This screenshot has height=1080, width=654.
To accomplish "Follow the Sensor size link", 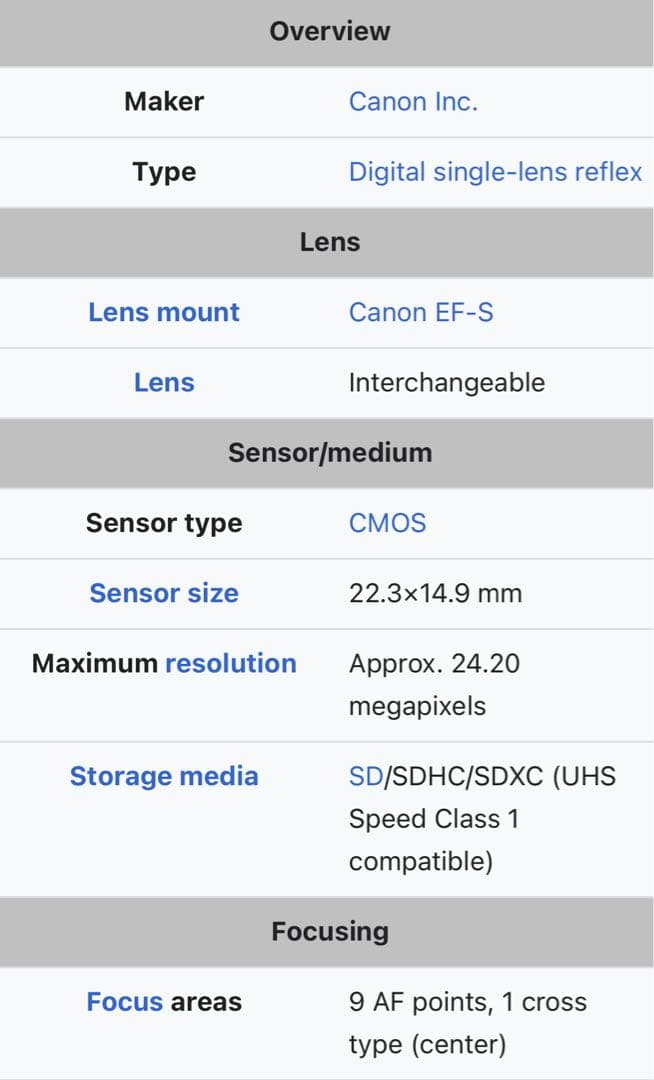I will click(x=164, y=593).
